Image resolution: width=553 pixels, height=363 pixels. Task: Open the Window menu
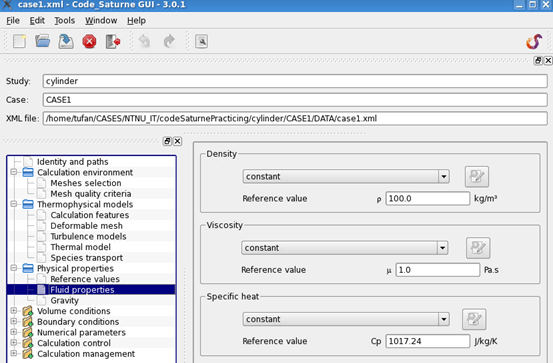coord(101,20)
